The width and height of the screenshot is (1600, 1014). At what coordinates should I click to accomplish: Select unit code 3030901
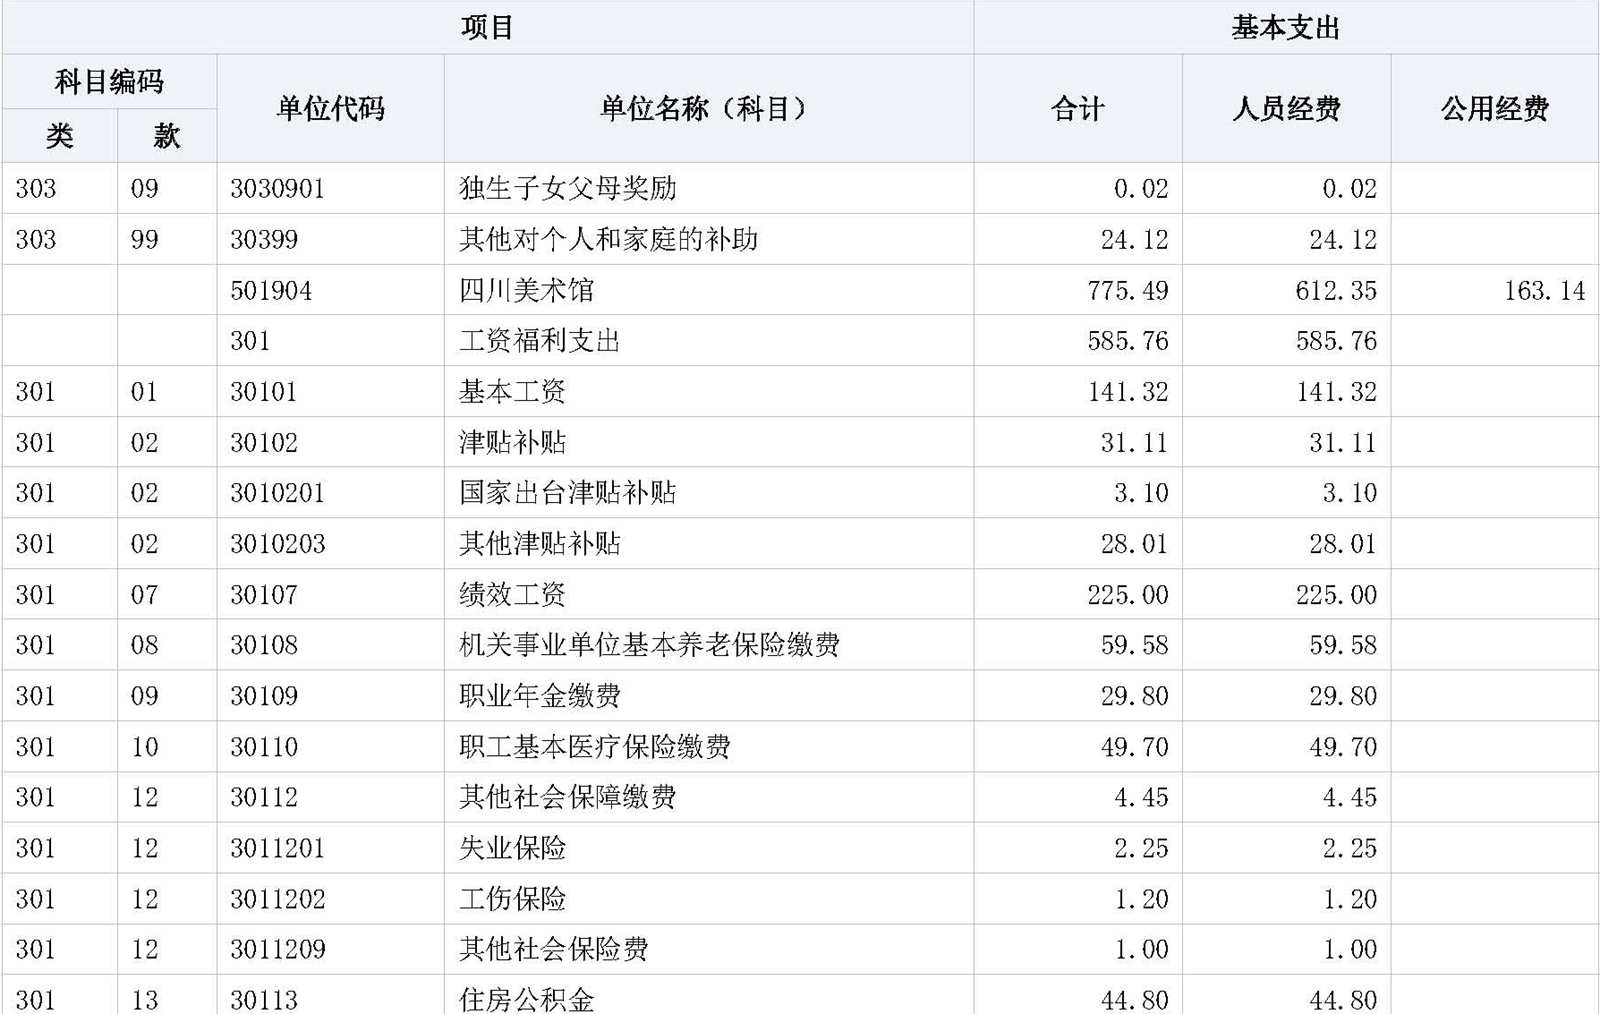pos(278,189)
